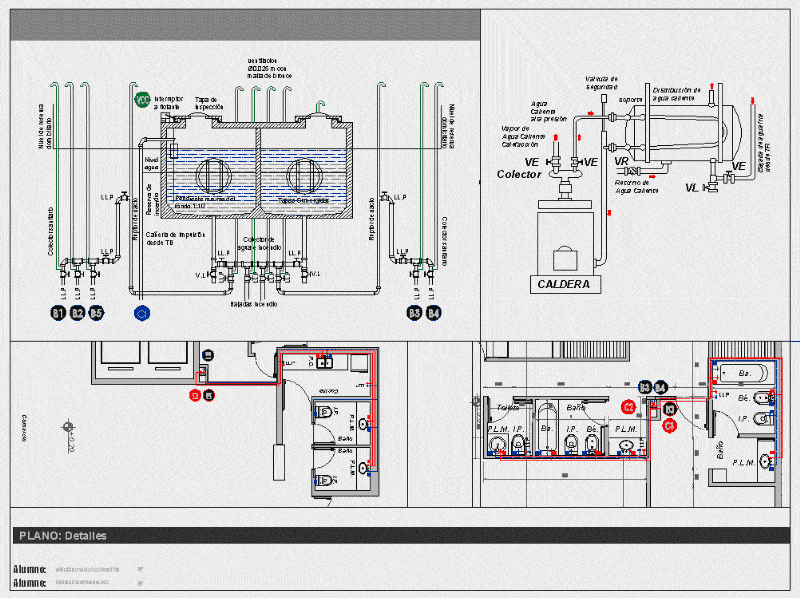Toggle the B1 riser marker

pyautogui.click(x=59, y=313)
